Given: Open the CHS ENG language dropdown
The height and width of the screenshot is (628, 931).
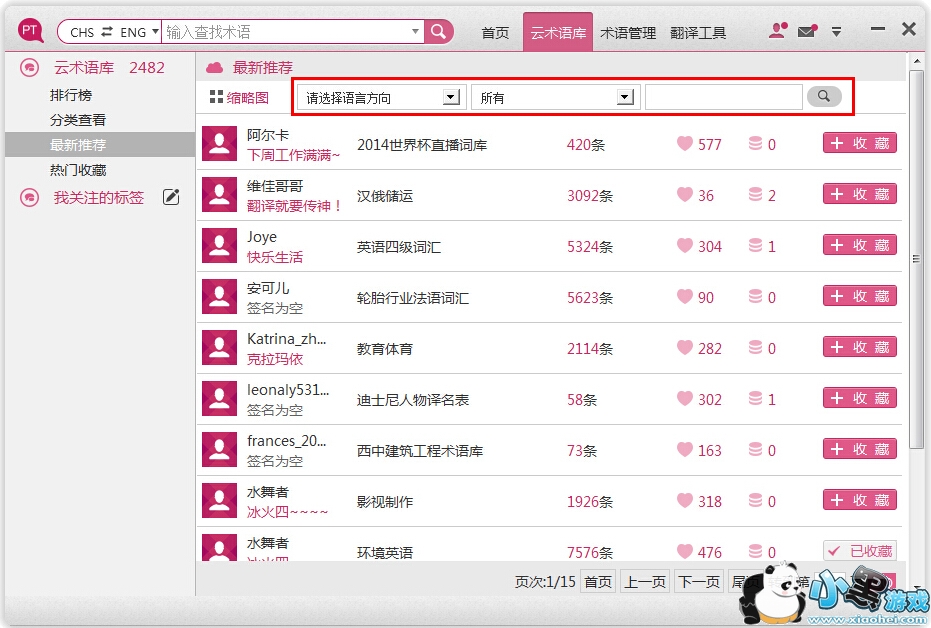Looking at the screenshot, I should coord(155,31).
